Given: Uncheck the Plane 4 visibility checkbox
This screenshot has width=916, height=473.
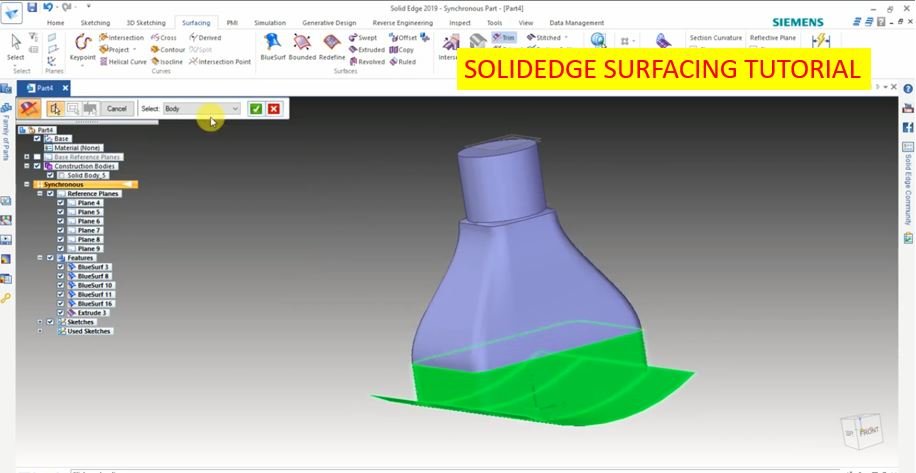Looking at the screenshot, I should pos(61,203).
